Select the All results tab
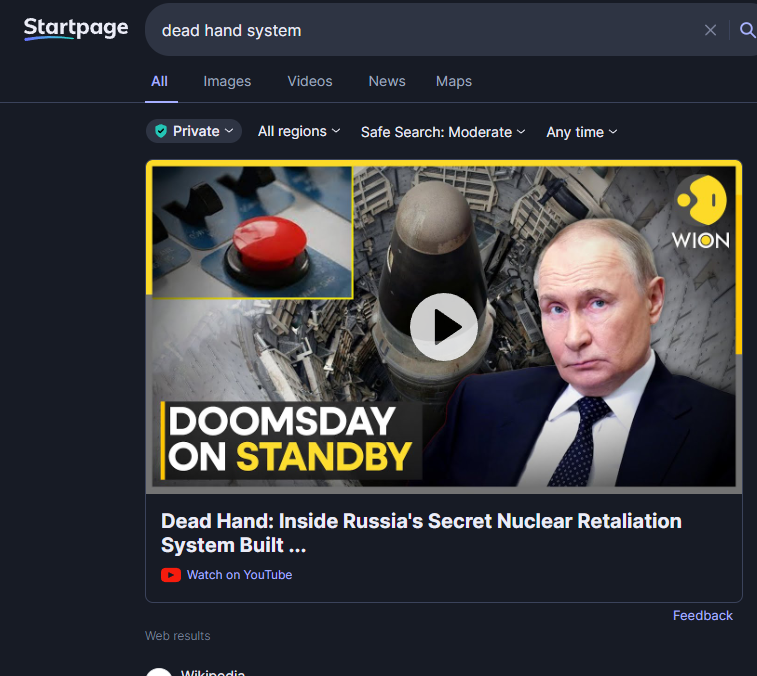This screenshot has height=676, width=757. point(160,81)
